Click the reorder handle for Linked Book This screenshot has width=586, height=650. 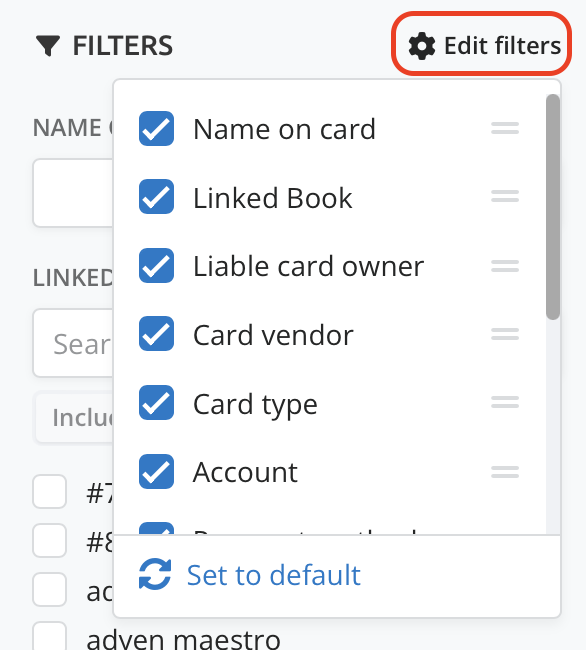[505, 196]
